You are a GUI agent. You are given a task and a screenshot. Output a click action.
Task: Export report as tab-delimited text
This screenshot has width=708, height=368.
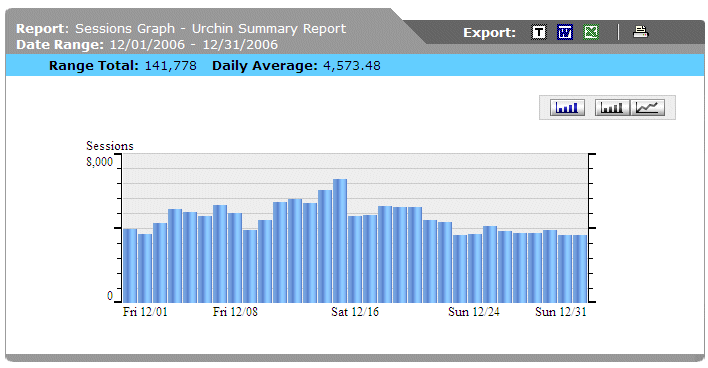pyautogui.click(x=538, y=32)
